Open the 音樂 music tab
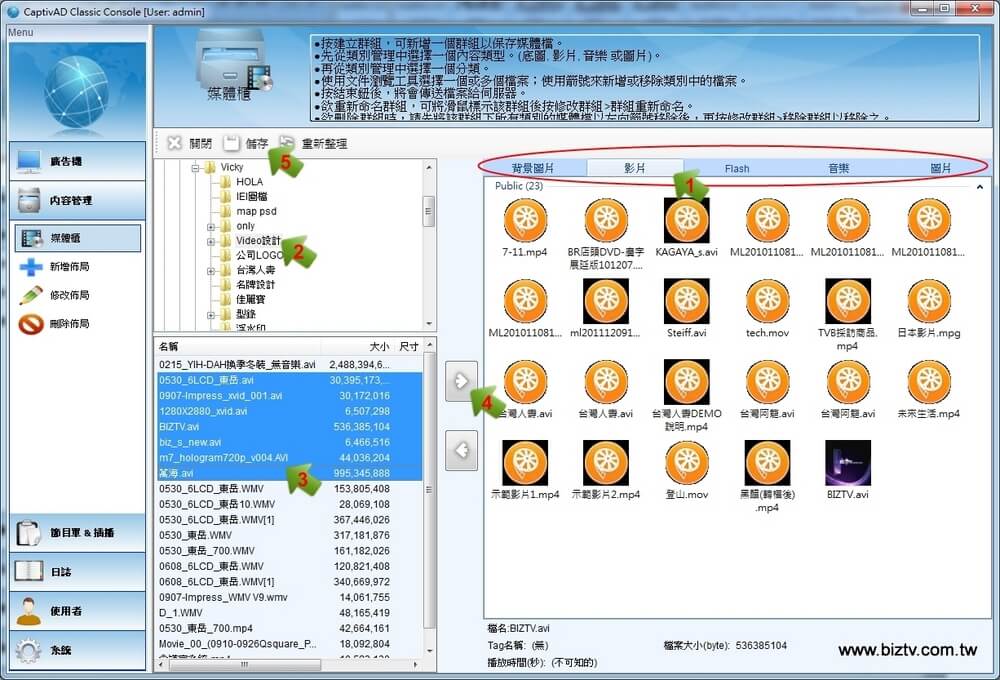The height and width of the screenshot is (680, 1000). [x=838, y=168]
